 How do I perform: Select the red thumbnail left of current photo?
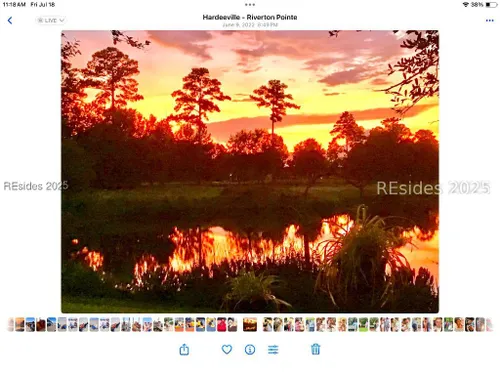pos(222,325)
